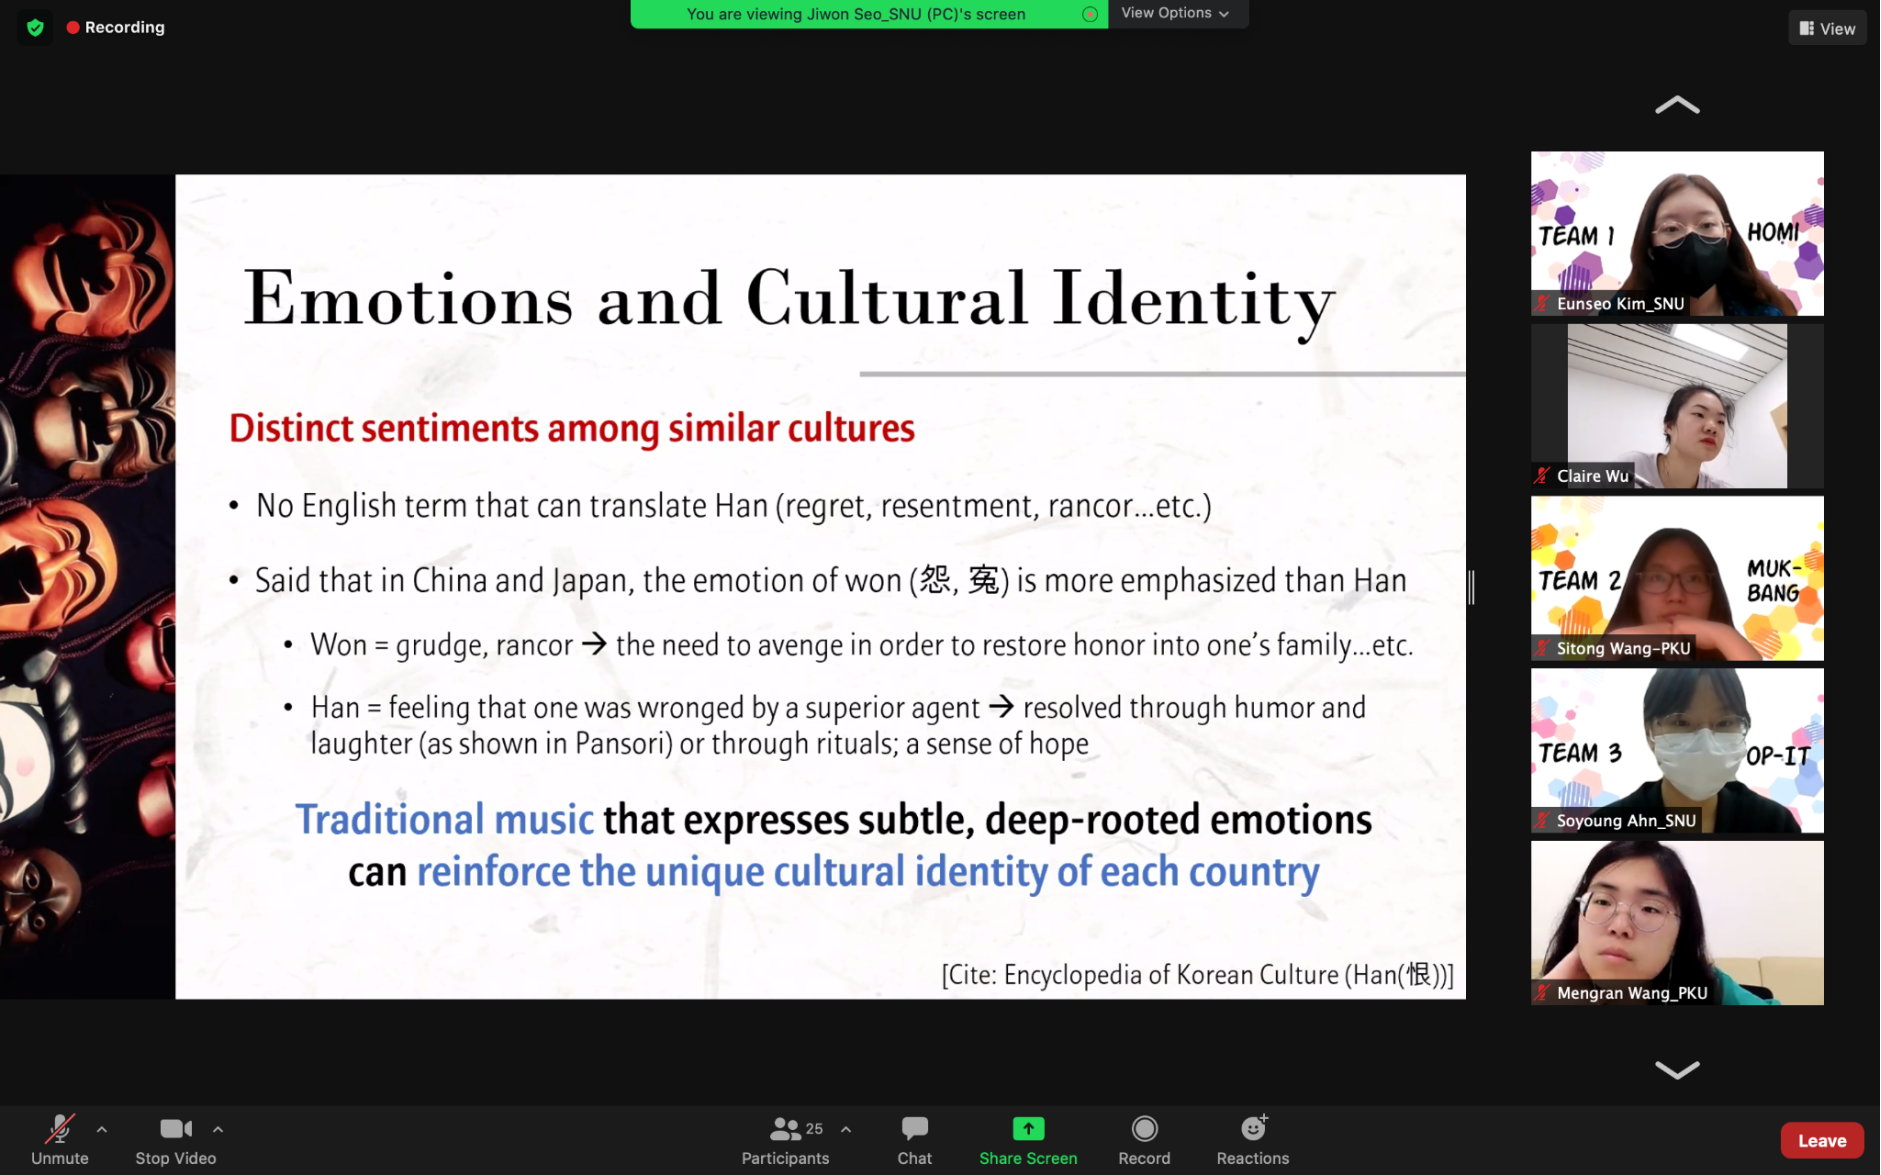Click muted mic icon by Sitong Wang-PKU
The image size is (1881, 1175).
click(x=1543, y=648)
